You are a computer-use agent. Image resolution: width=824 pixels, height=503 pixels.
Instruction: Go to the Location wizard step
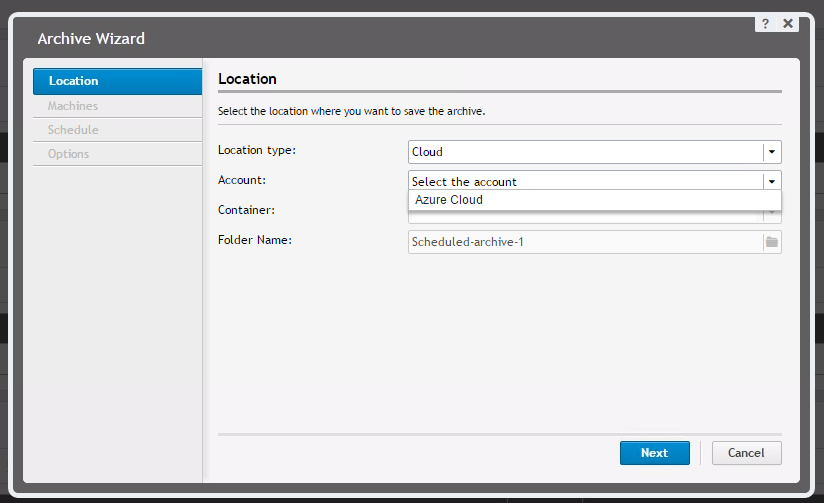pyautogui.click(x=117, y=82)
